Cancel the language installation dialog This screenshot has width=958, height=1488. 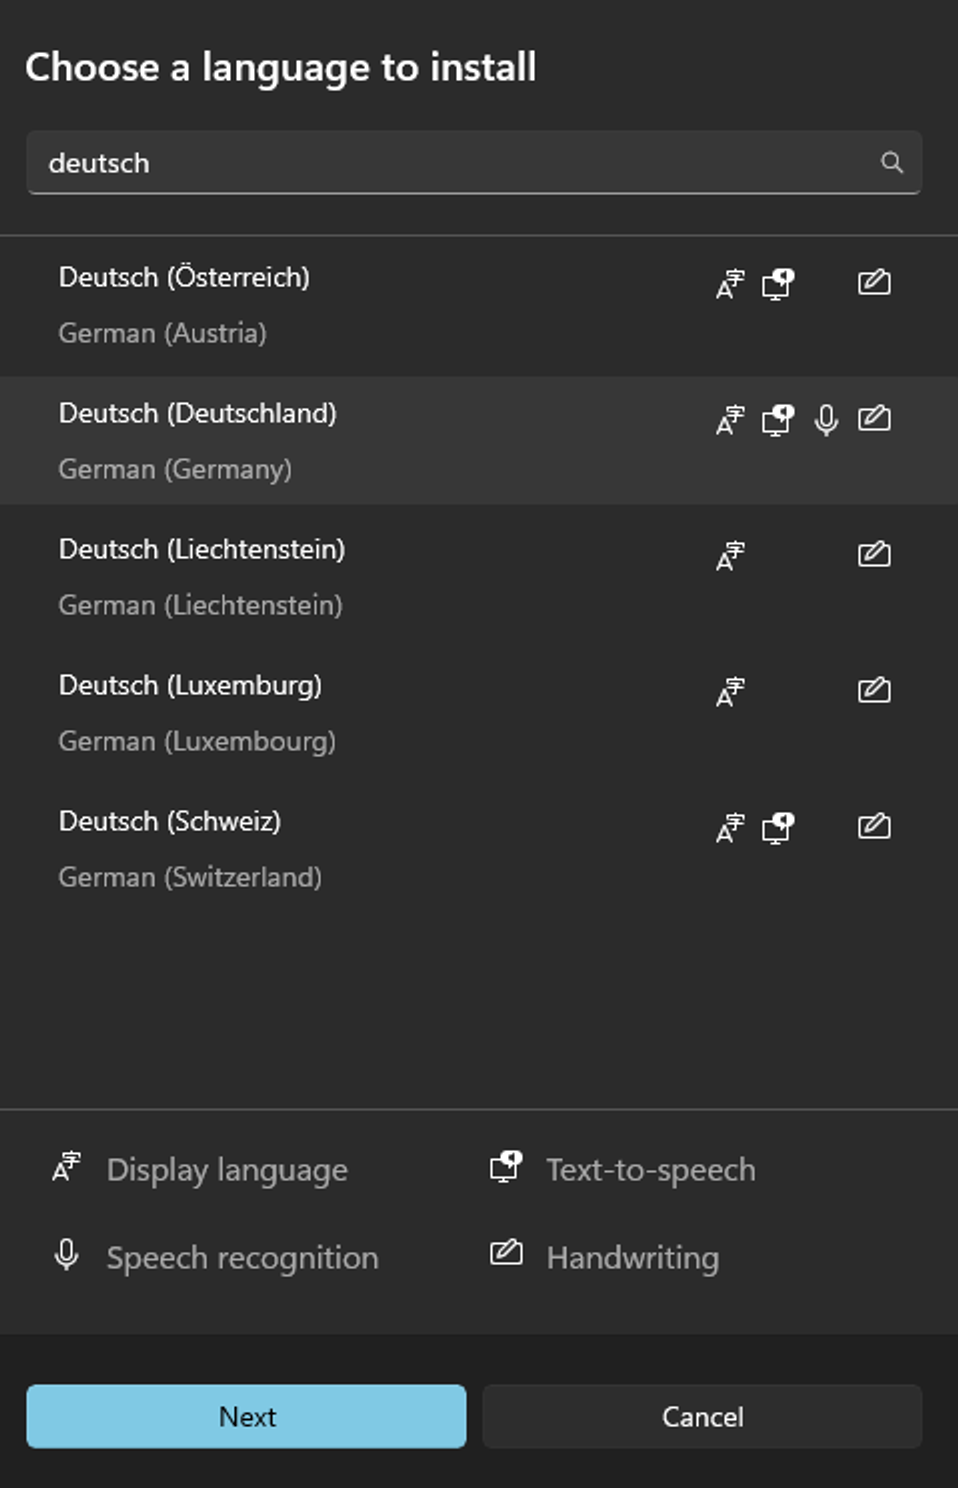[702, 1416]
